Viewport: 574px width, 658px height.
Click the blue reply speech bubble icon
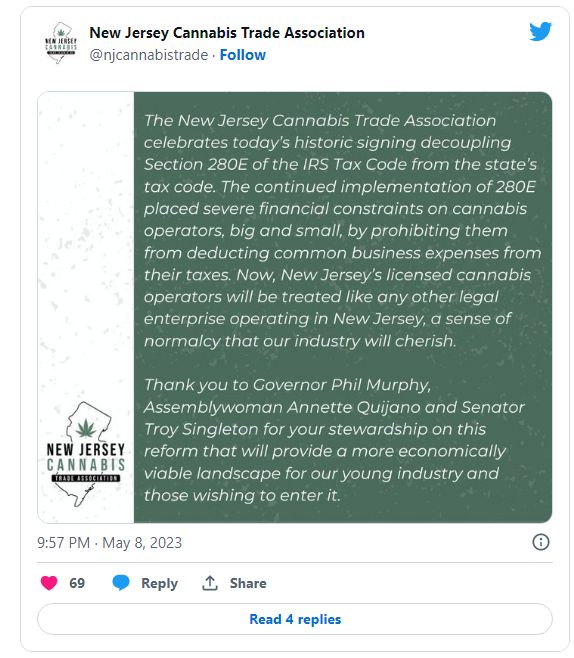pyautogui.click(x=121, y=583)
